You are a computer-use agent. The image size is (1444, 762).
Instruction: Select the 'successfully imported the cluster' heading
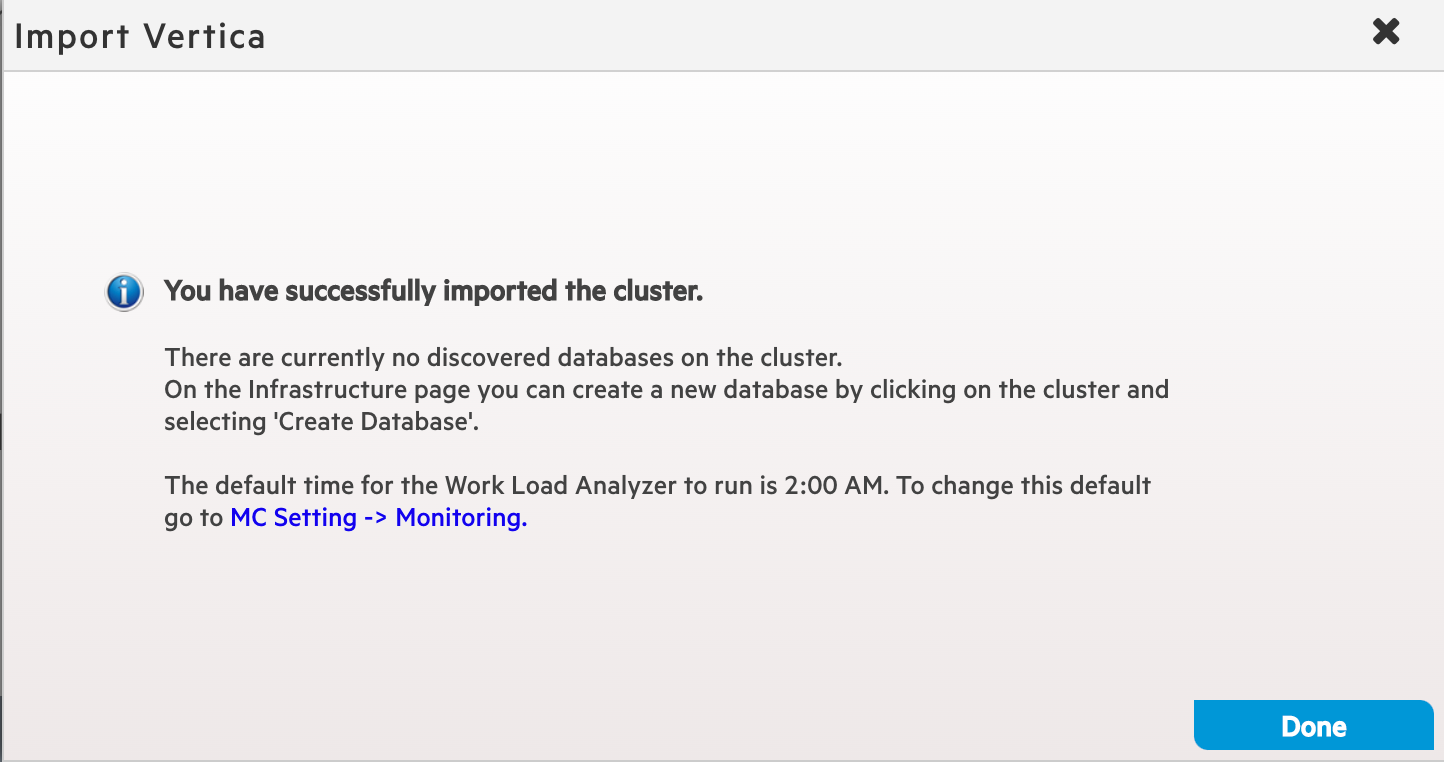coord(434,291)
